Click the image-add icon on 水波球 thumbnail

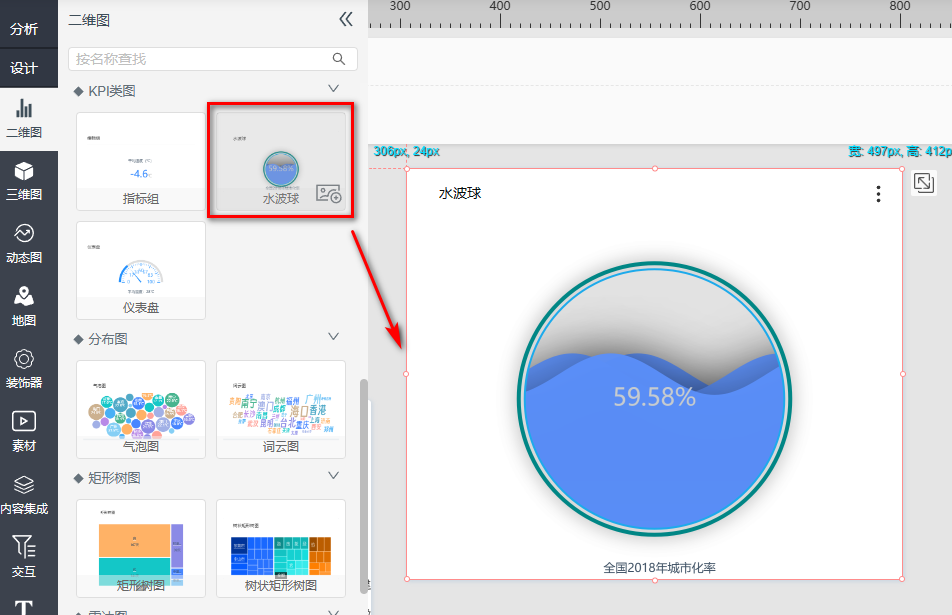click(329, 194)
